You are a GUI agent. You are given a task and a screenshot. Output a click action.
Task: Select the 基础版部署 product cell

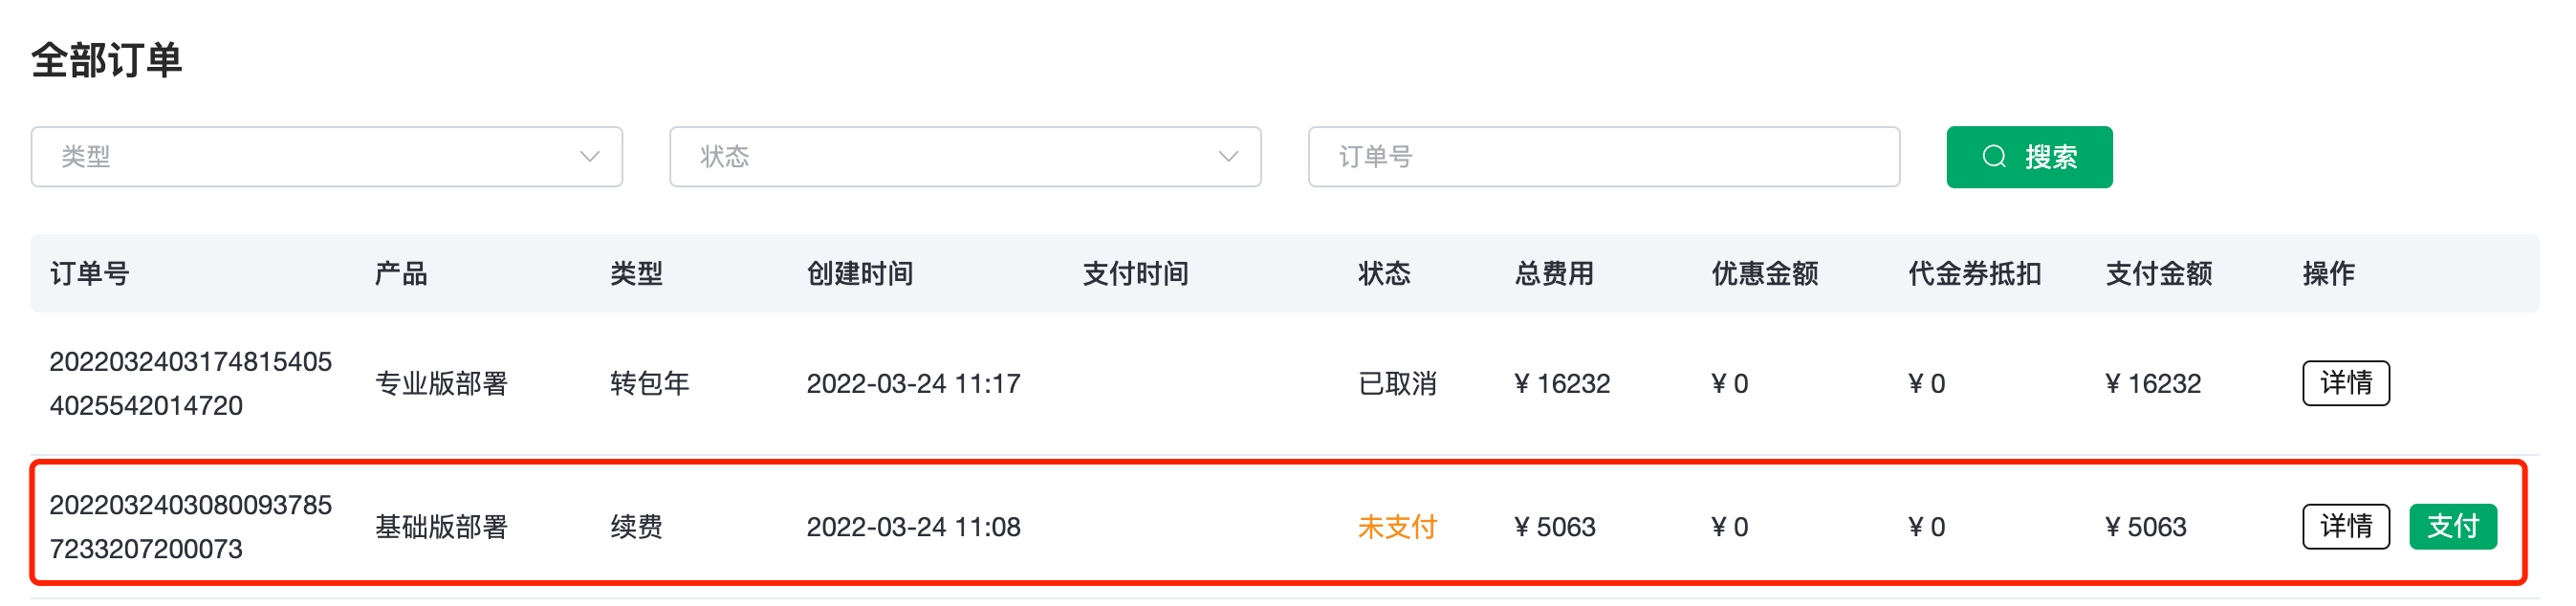click(441, 527)
